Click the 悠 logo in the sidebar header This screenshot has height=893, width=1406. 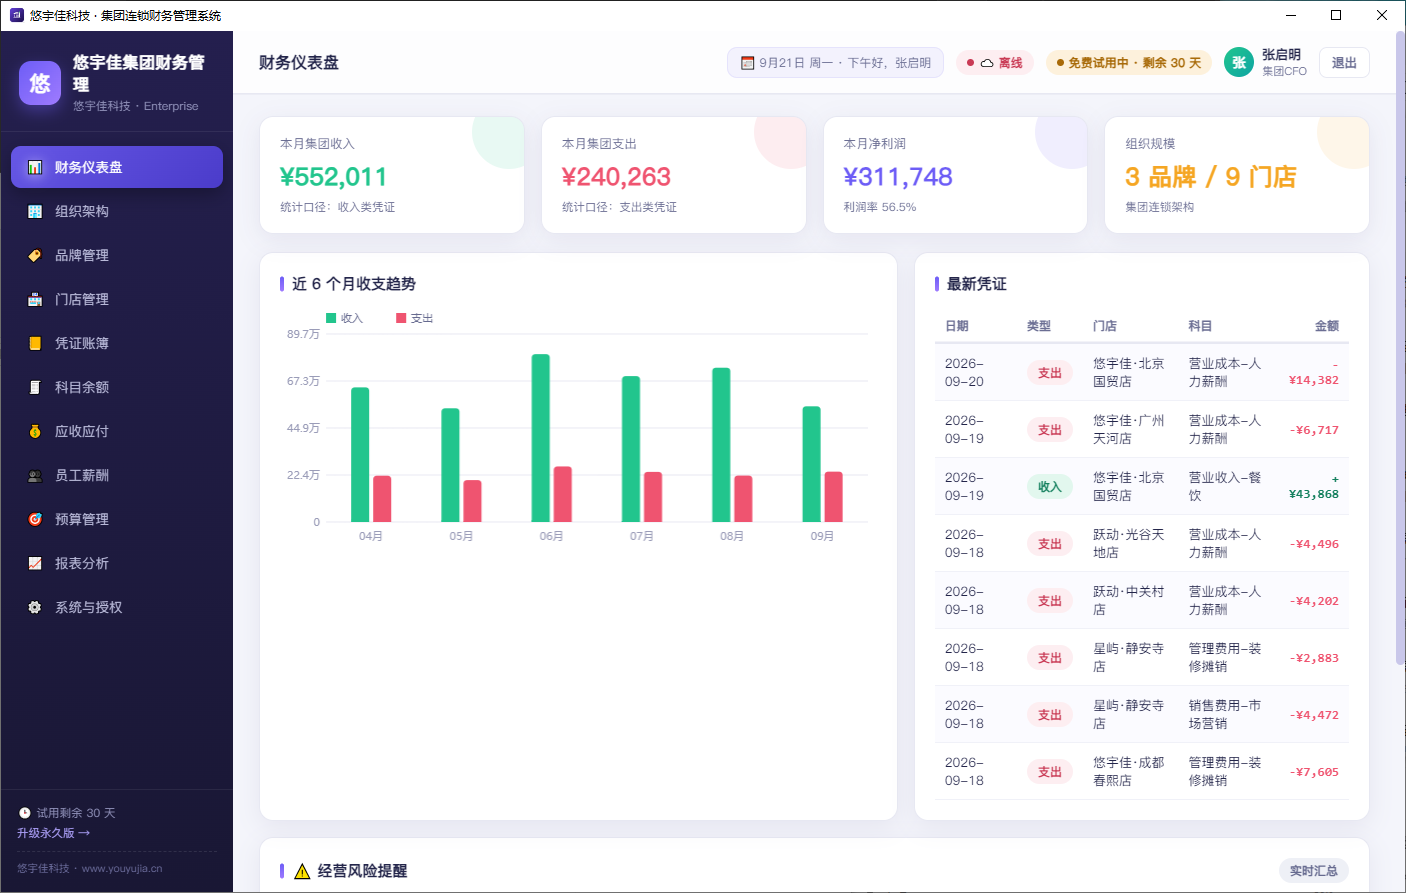40,83
